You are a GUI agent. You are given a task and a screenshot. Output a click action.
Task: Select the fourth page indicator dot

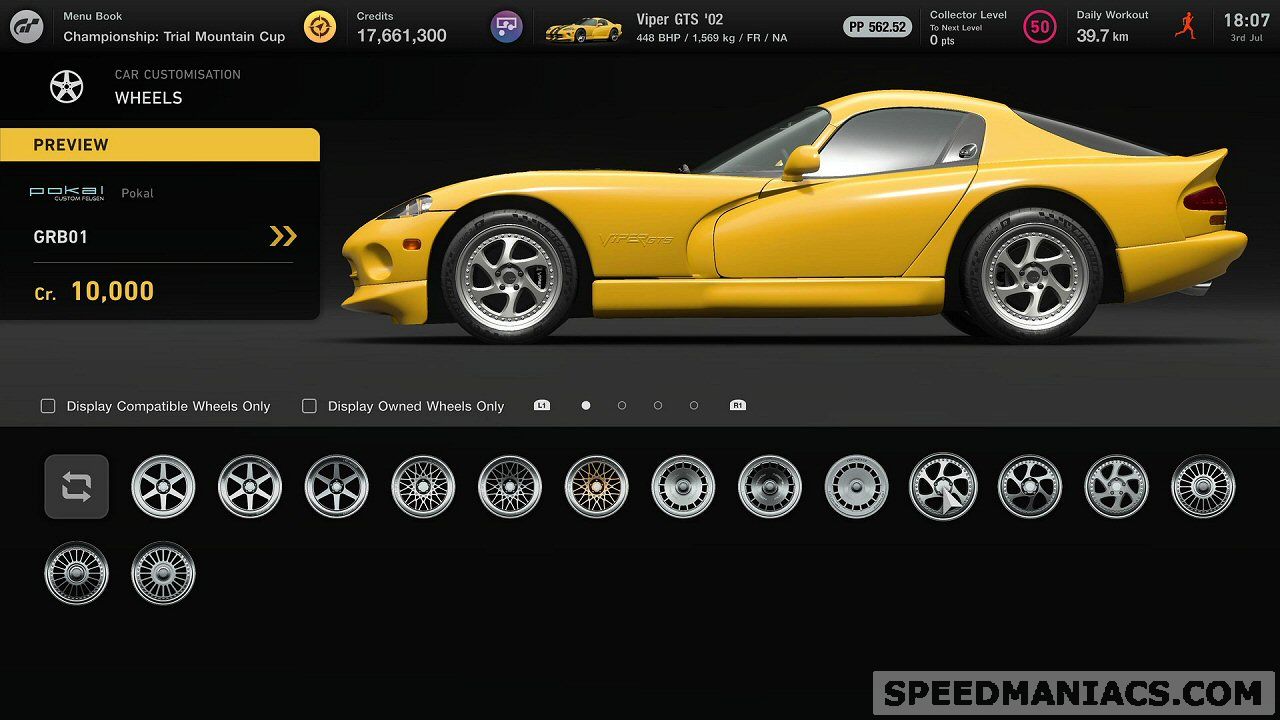[x=694, y=406]
